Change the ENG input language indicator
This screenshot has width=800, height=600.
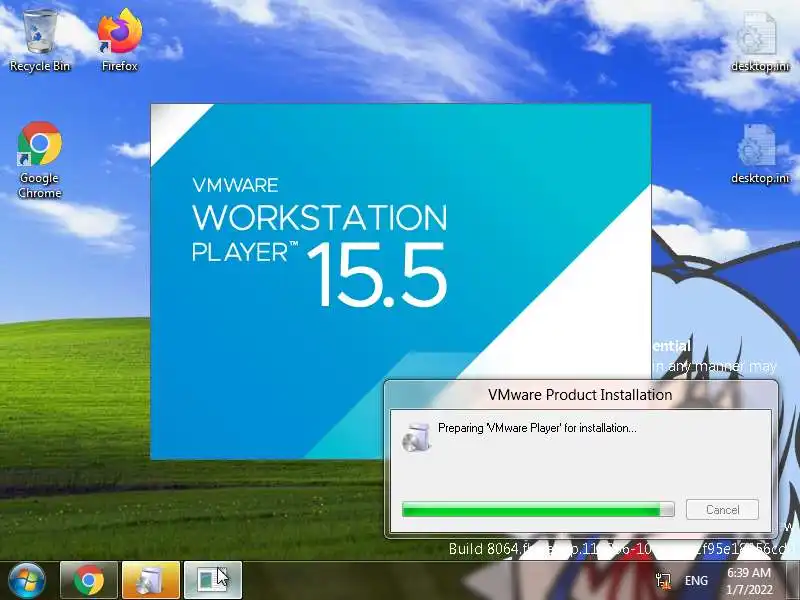click(696, 581)
